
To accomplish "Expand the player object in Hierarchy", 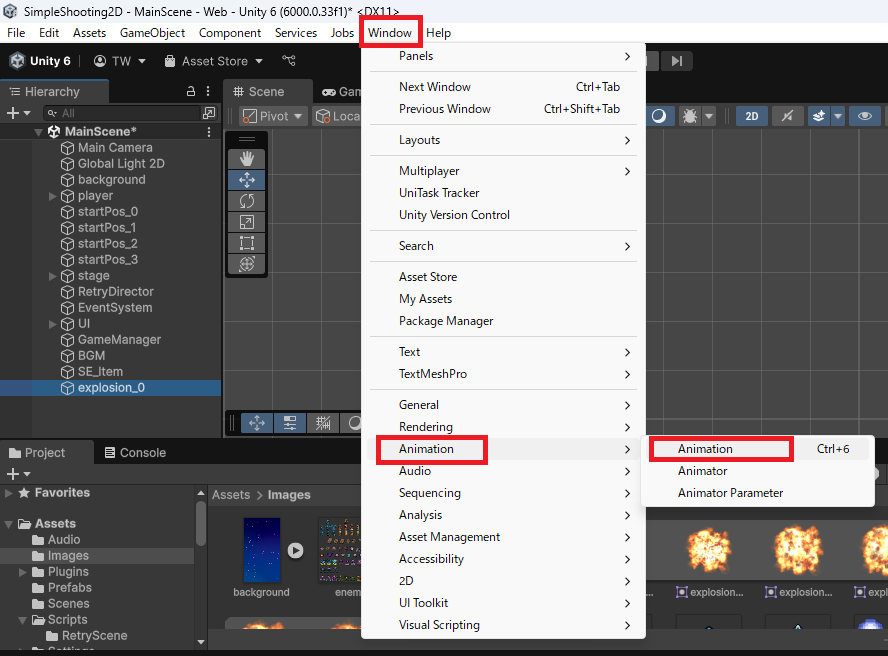I will pyautogui.click(x=53, y=196).
